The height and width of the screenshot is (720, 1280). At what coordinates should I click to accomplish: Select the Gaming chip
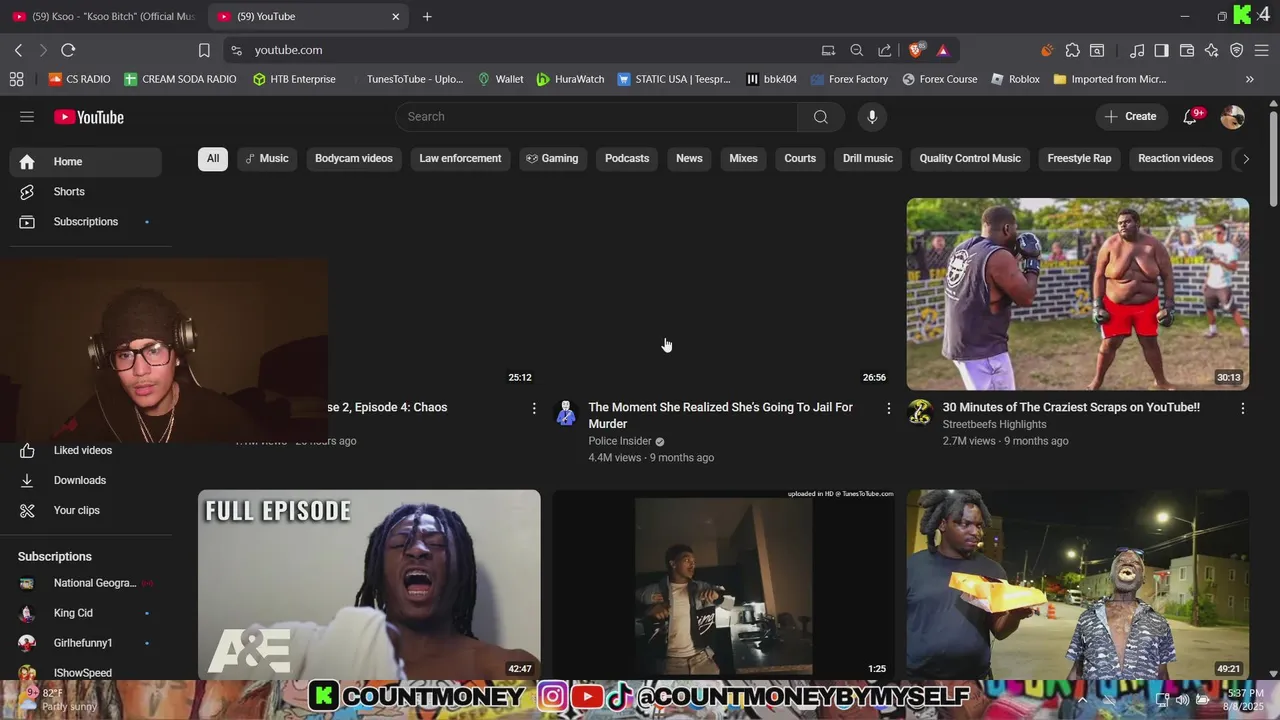point(553,159)
